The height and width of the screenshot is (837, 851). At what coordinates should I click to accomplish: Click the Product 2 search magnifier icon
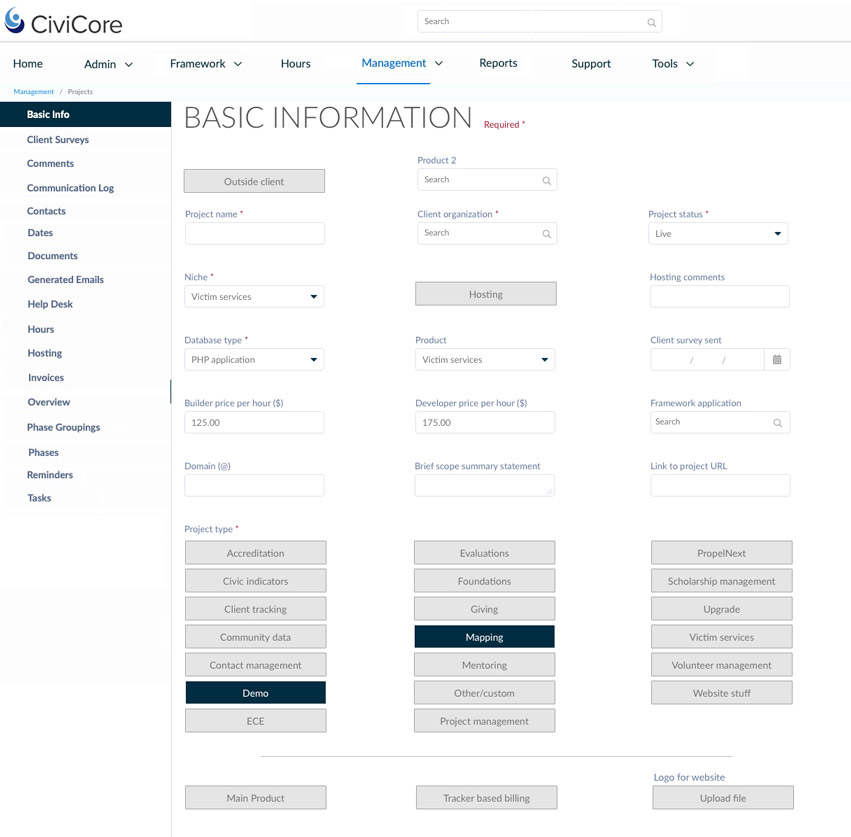coord(546,181)
